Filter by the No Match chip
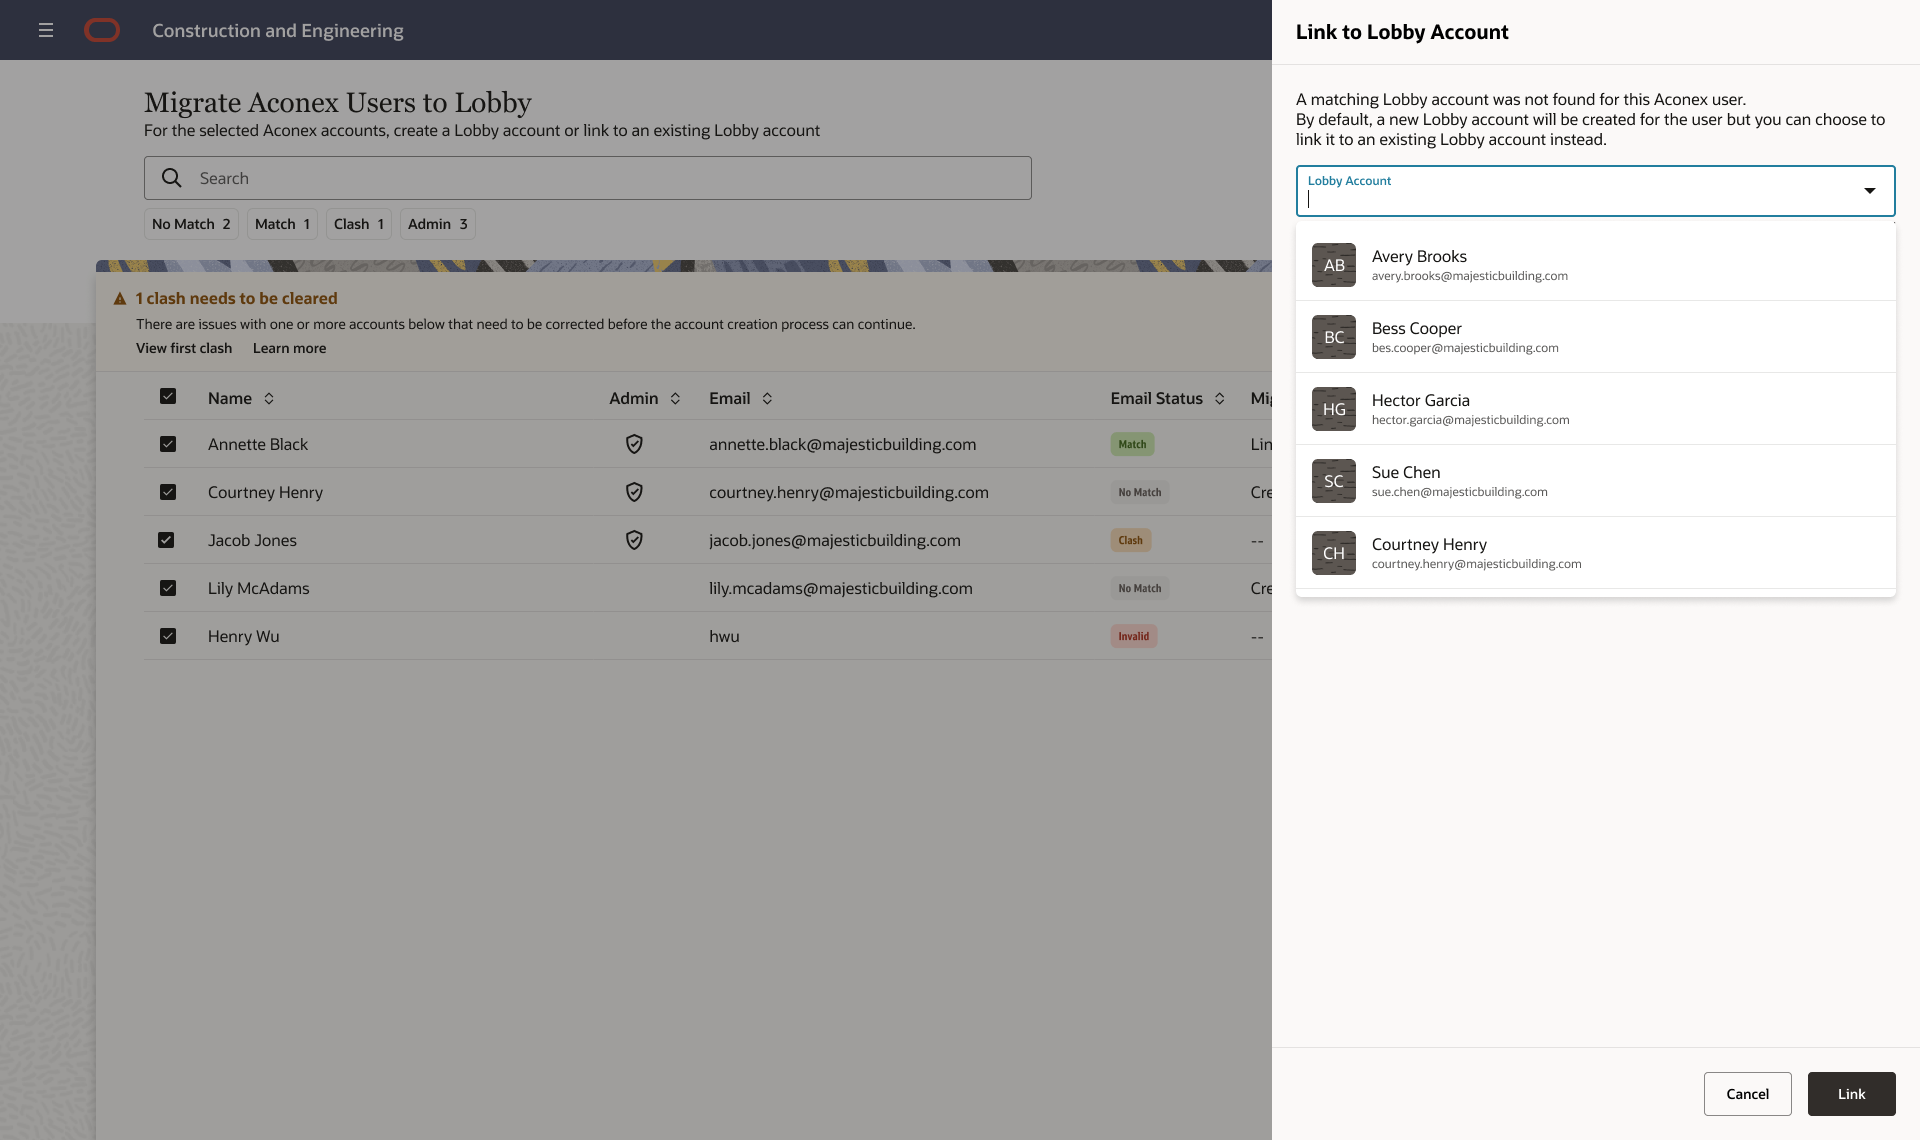This screenshot has height=1140, width=1920. (x=191, y=224)
